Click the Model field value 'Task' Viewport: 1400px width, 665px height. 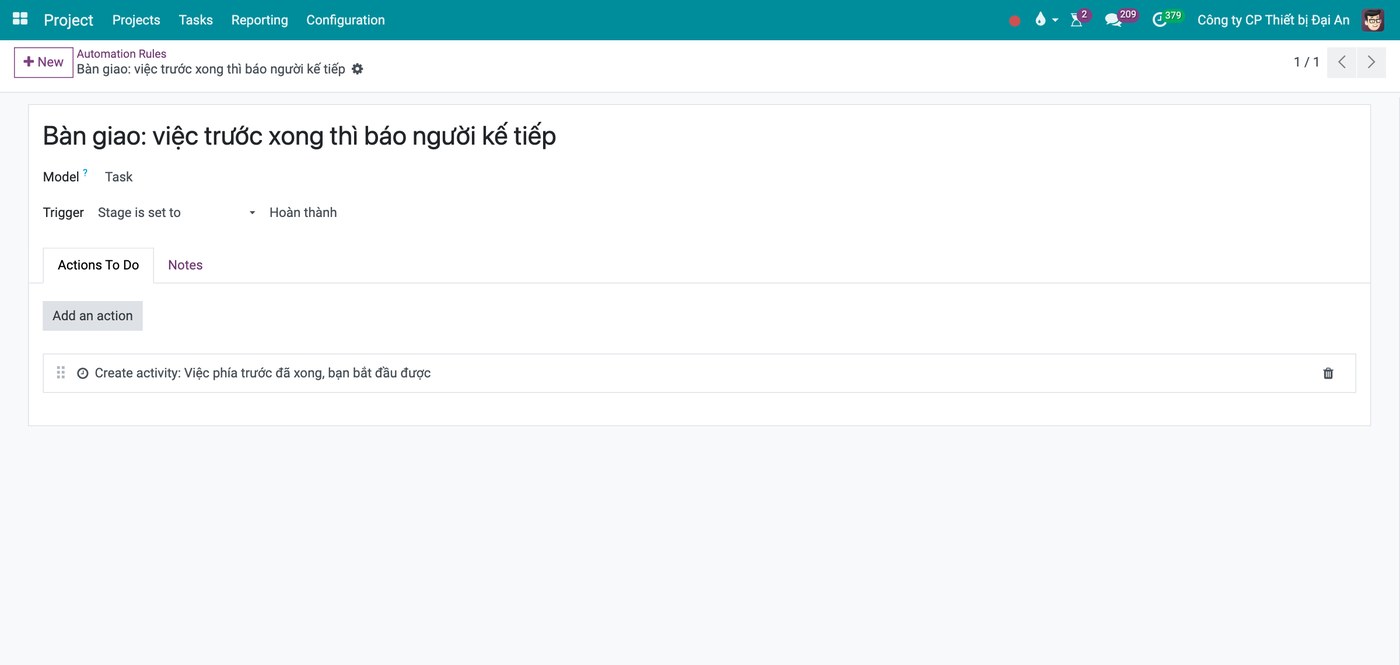click(x=118, y=177)
